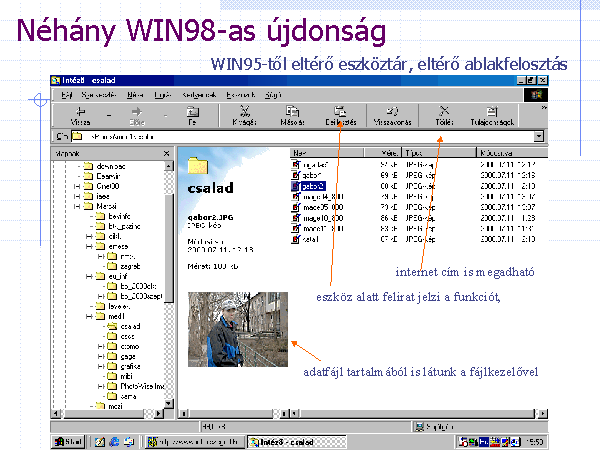The height and width of the screenshot is (450, 600).
Task: Paste using the Beillesztés toolbar icon
Action: click(340, 115)
